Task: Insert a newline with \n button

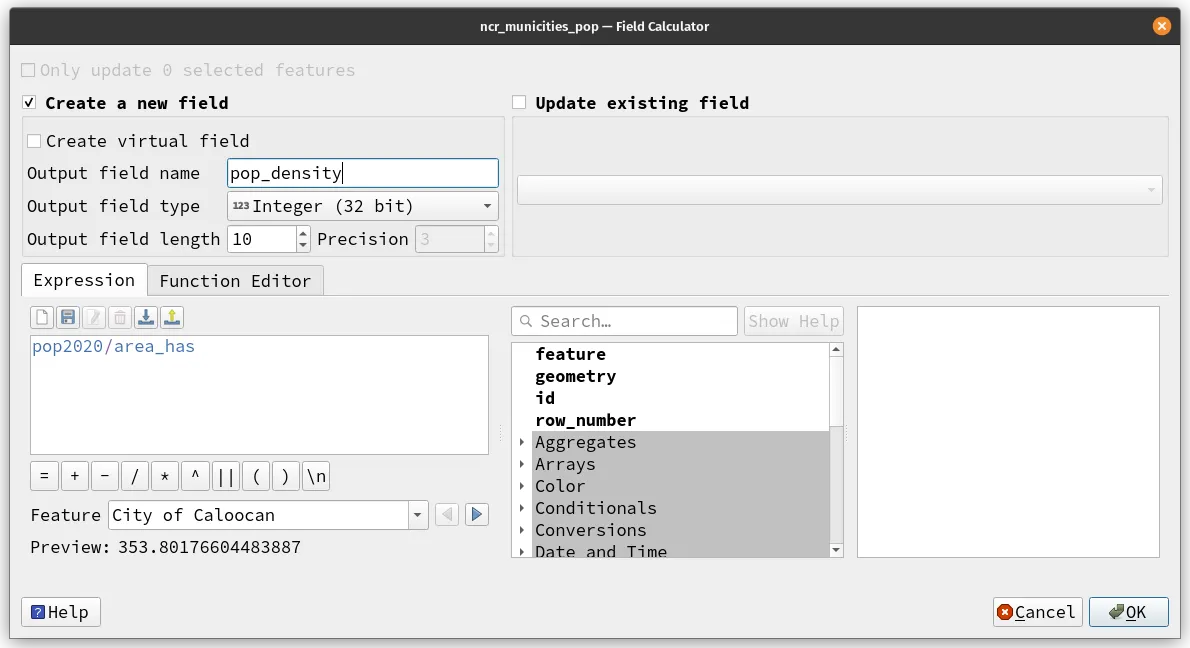Action: (x=315, y=476)
